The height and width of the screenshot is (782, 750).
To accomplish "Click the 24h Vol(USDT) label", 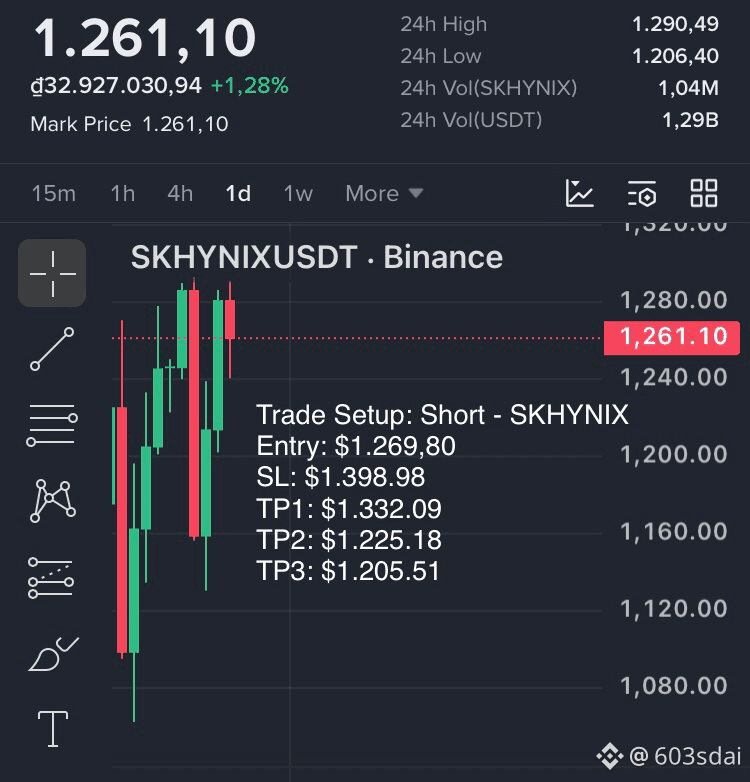I will (x=471, y=120).
